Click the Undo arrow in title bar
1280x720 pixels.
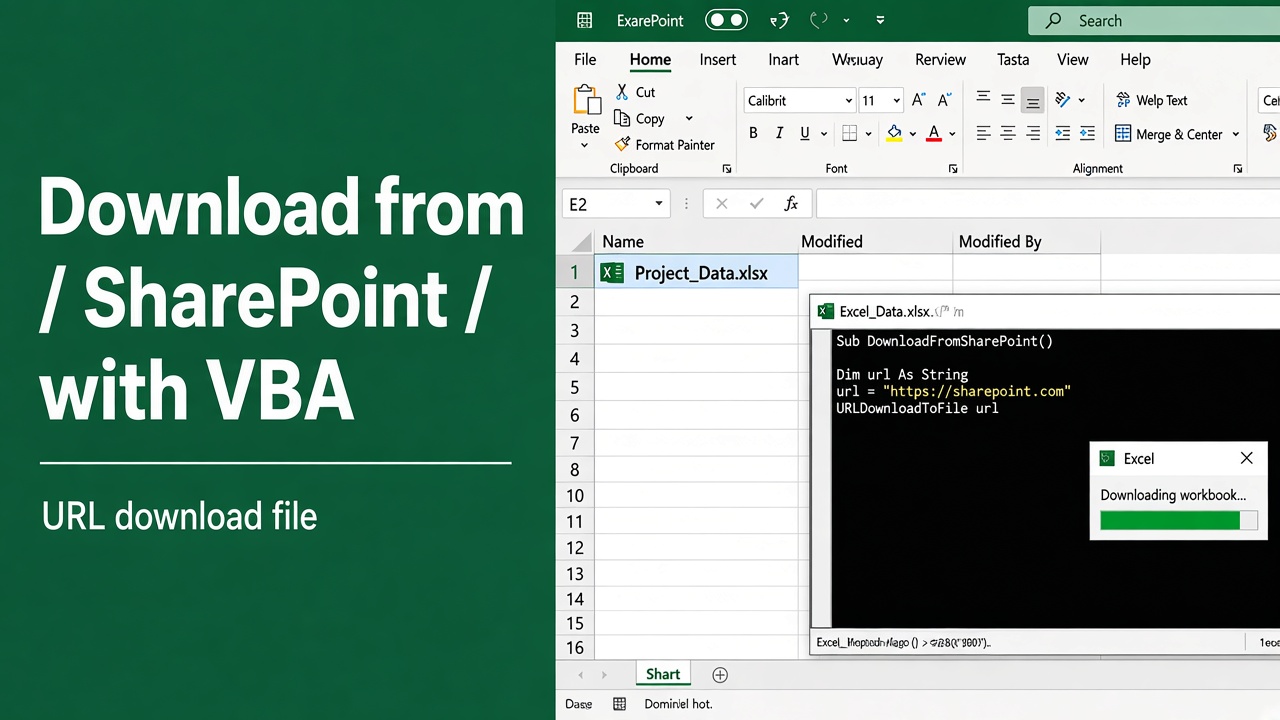pos(779,20)
